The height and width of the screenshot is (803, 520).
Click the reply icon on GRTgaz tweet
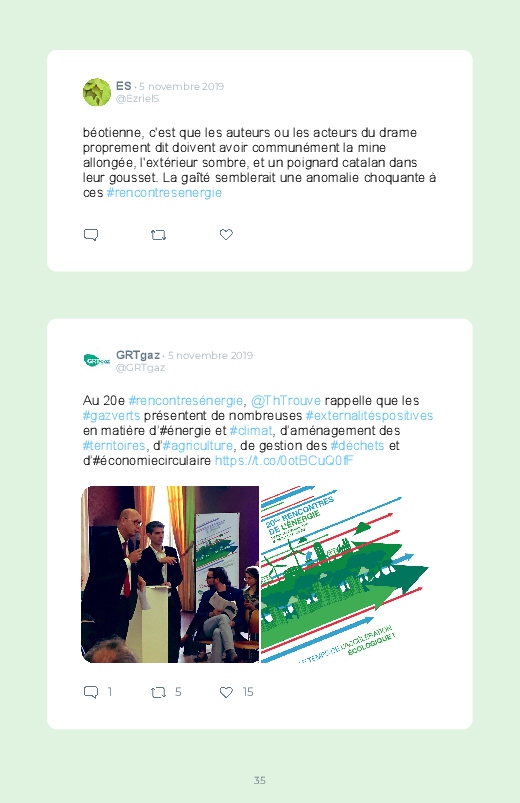coord(91,692)
